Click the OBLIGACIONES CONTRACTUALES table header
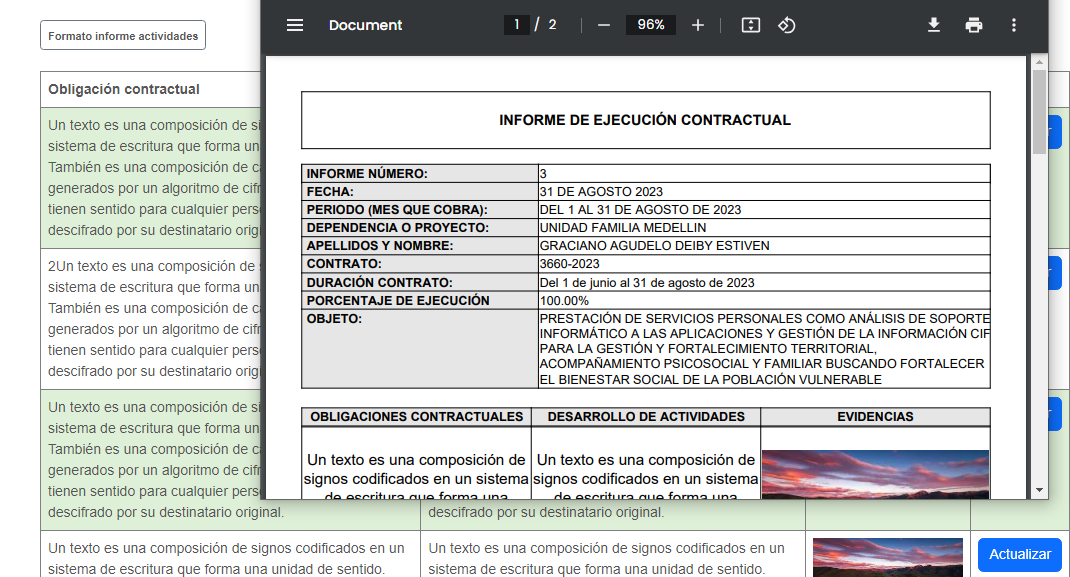Viewport: 1070px width, 577px height. coord(416,417)
